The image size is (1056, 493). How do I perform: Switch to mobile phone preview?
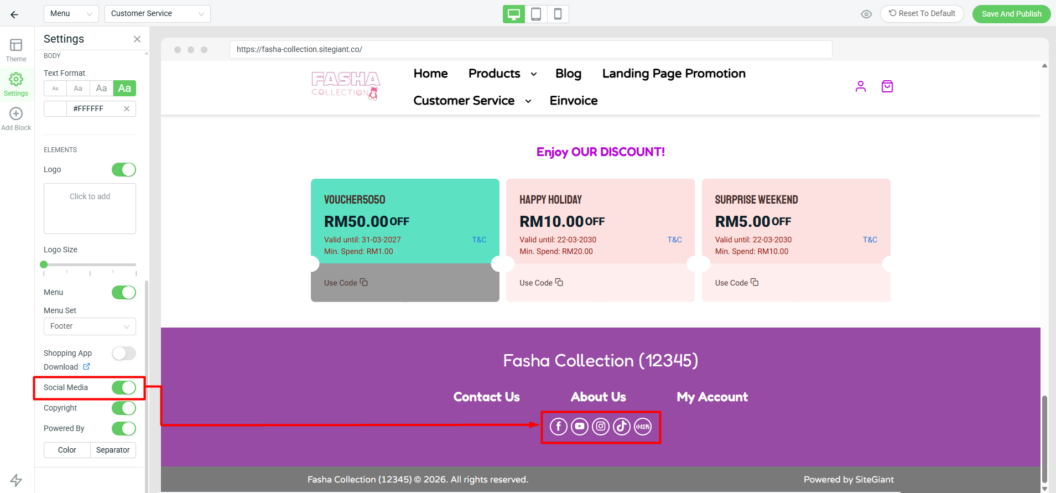[x=558, y=14]
